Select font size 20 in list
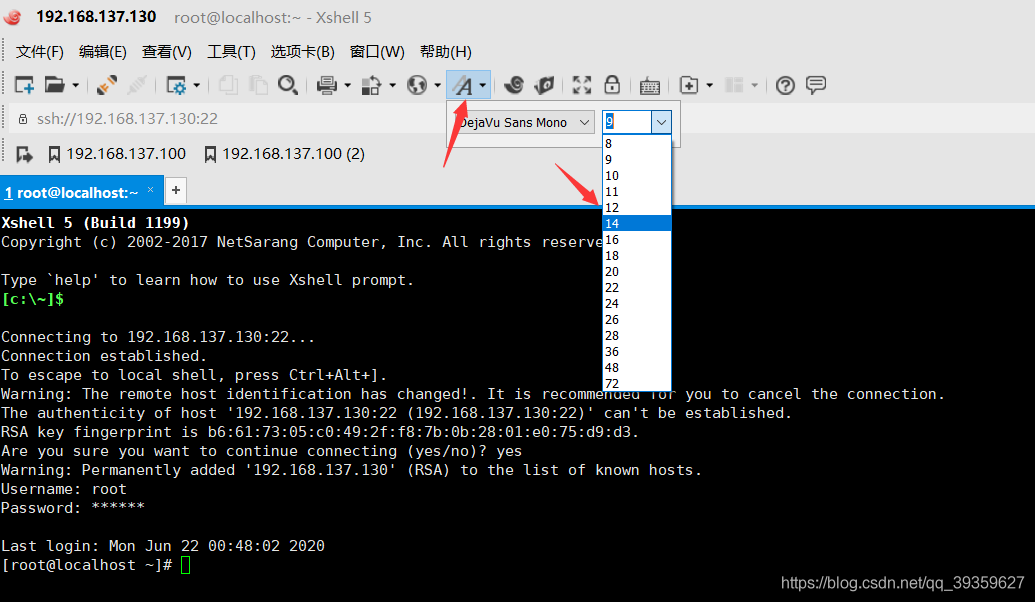This screenshot has height=602, width=1035. [636, 271]
